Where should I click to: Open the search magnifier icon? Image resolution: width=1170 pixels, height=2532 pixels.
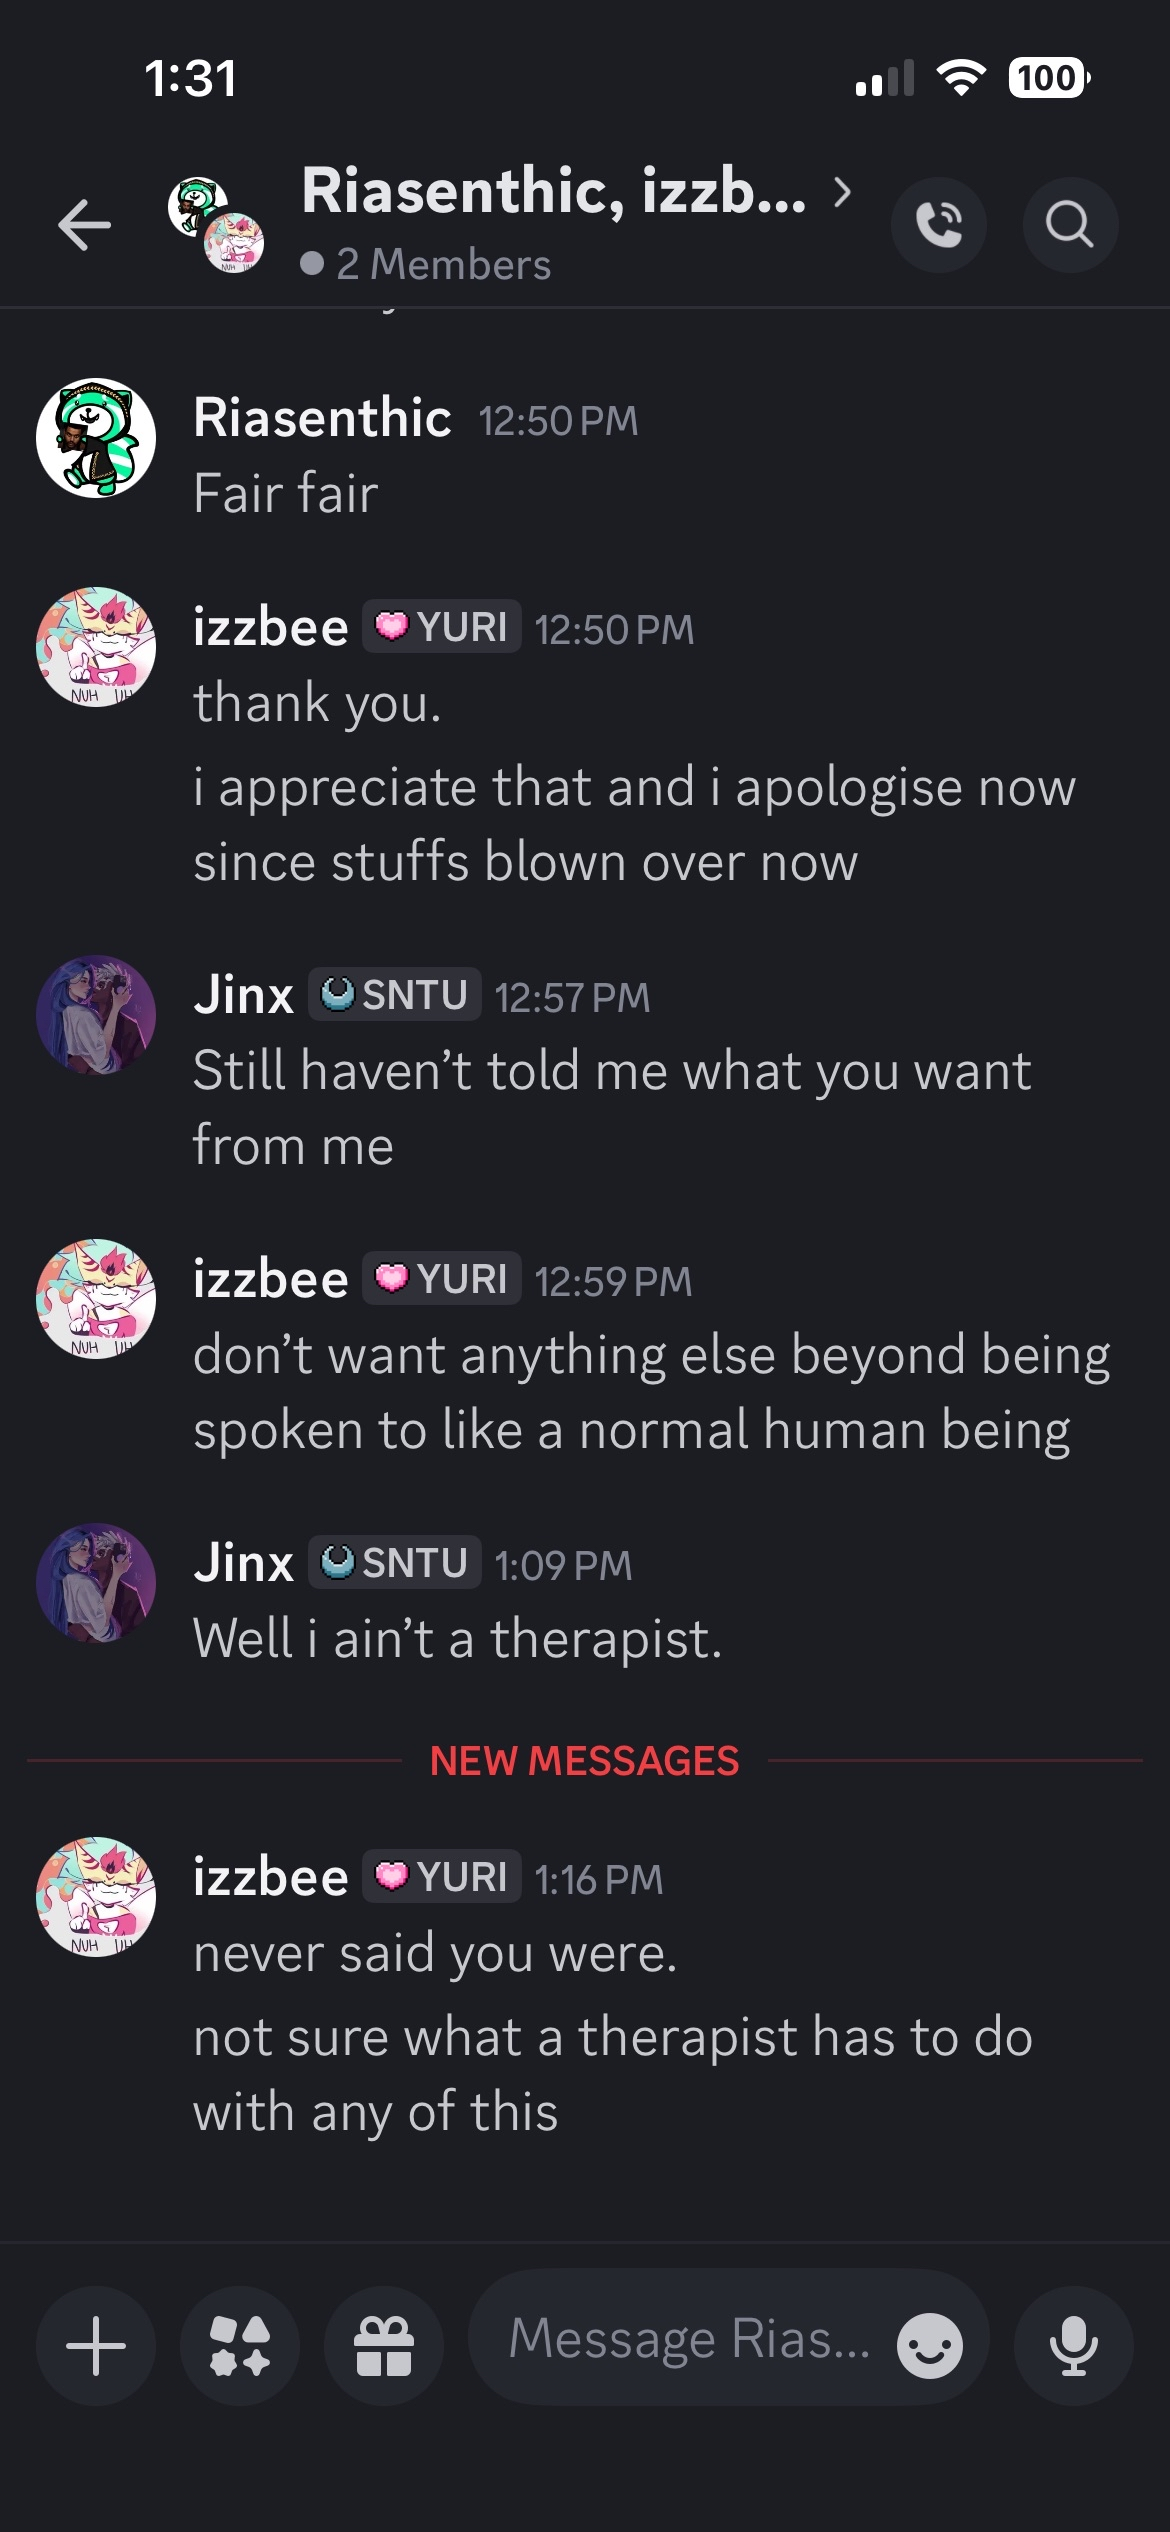pyautogui.click(x=1070, y=224)
